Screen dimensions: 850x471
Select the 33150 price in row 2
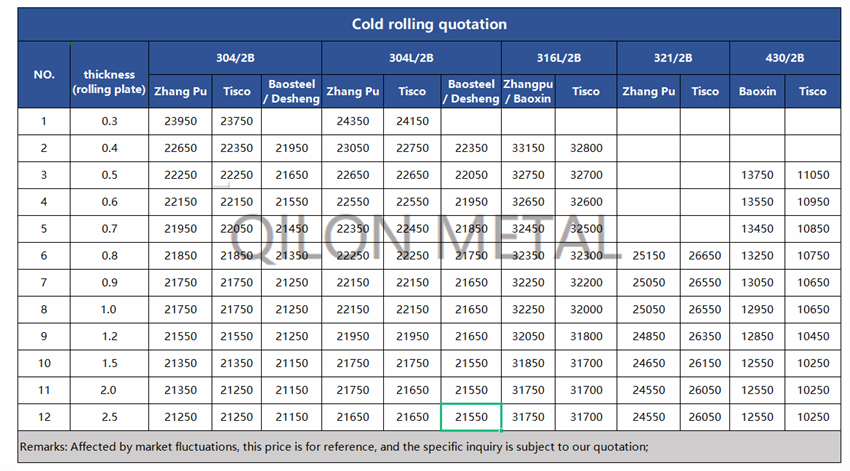pyautogui.click(x=528, y=149)
